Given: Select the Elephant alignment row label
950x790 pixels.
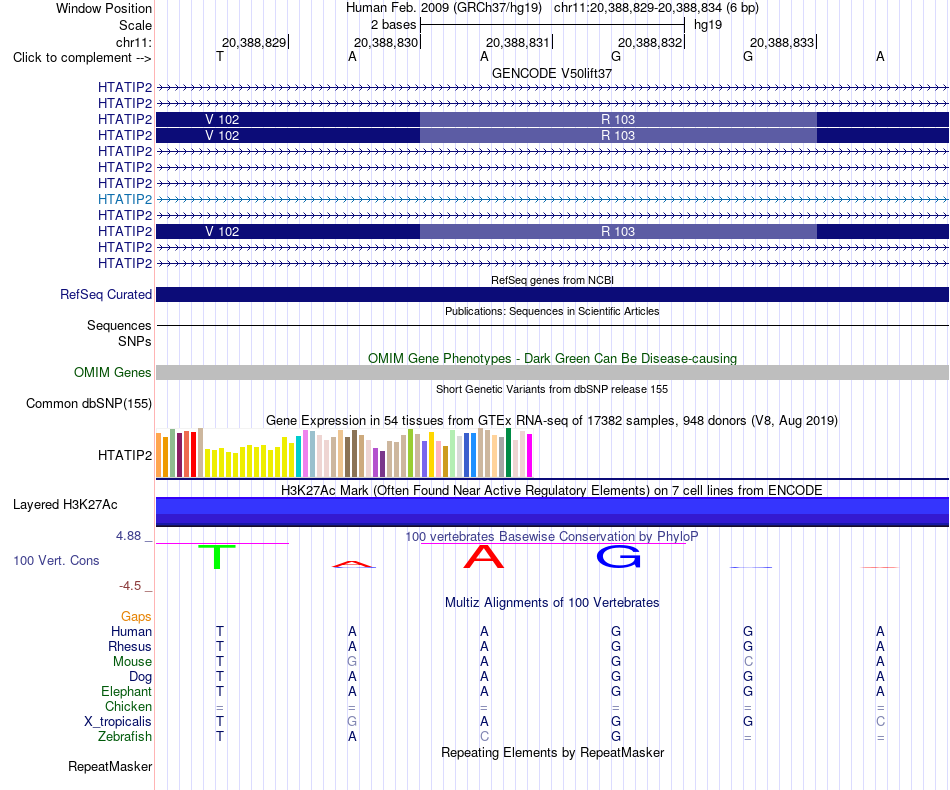Looking at the screenshot, I should click(x=126, y=691).
